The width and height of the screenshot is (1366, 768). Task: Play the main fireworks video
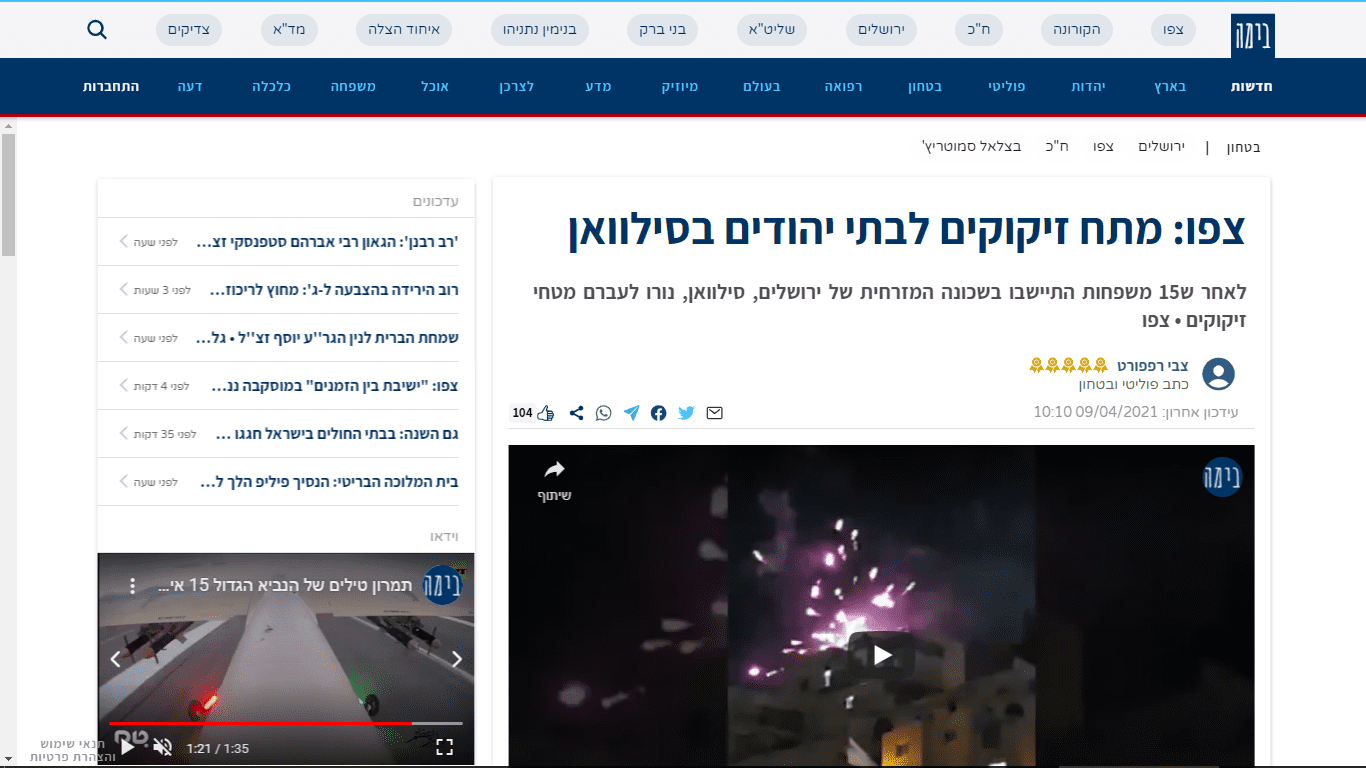pyautogui.click(x=881, y=655)
